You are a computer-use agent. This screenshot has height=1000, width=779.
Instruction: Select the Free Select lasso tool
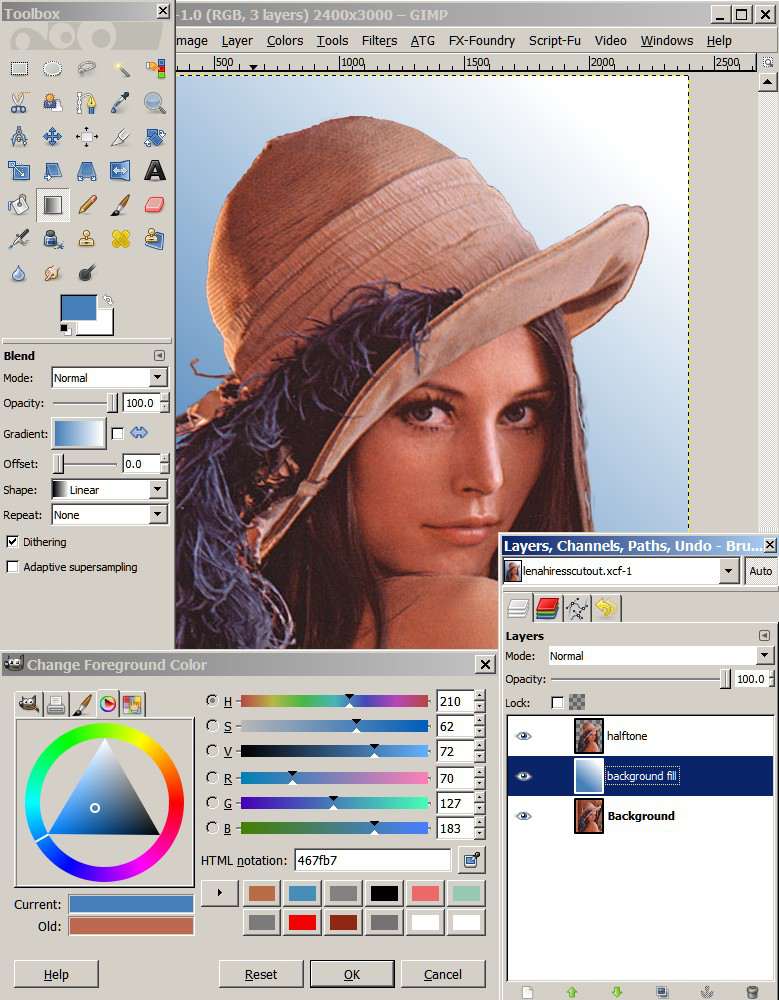(x=87, y=68)
